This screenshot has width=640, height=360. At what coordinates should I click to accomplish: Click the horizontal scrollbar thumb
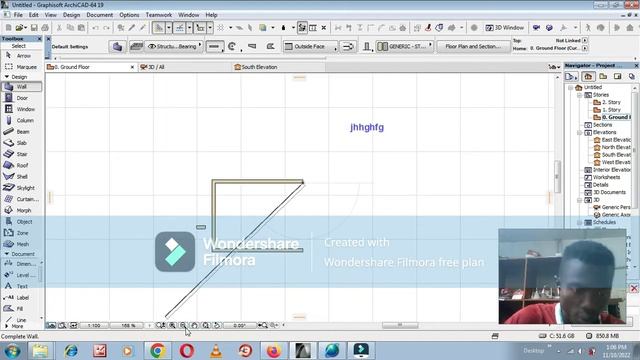coord(400,325)
